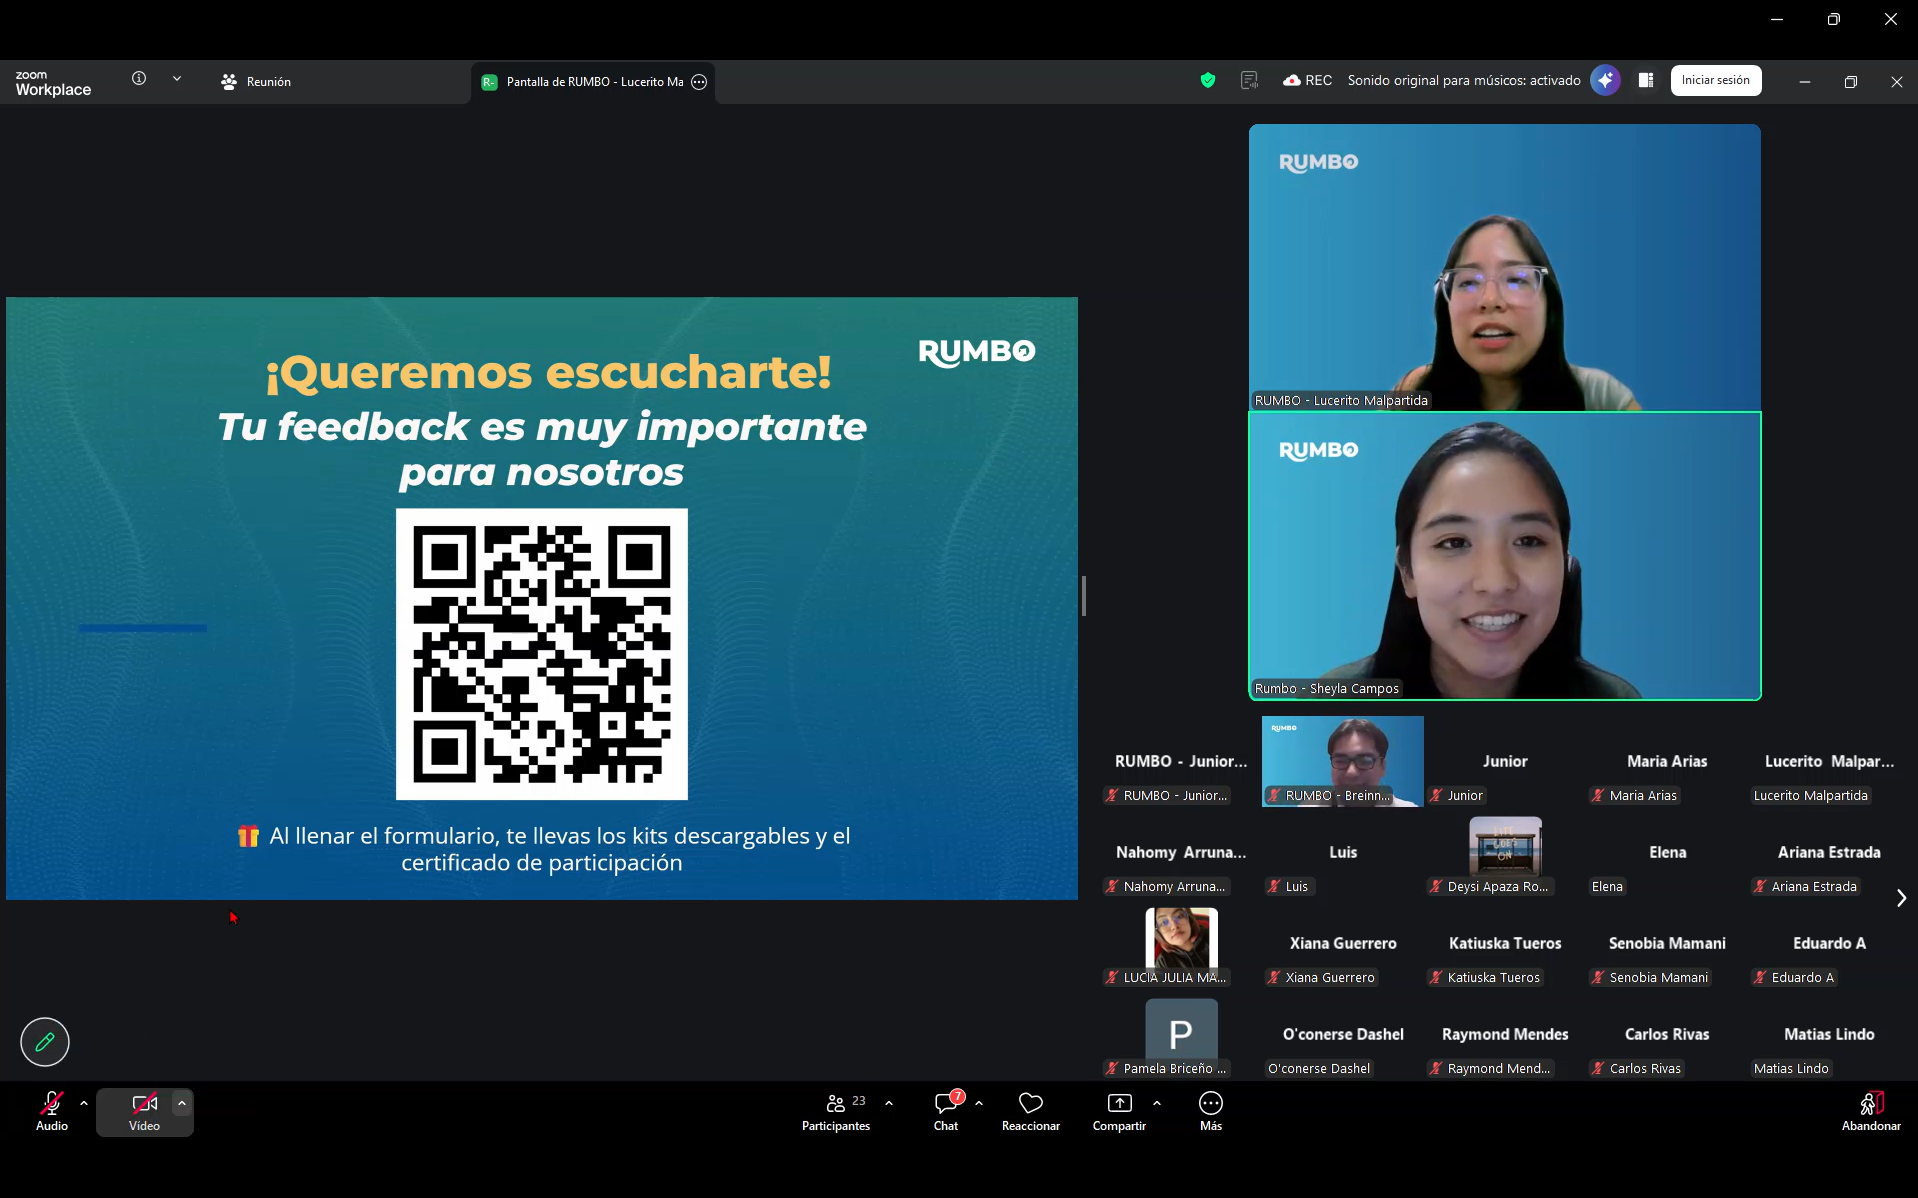Viewport: 1918px width, 1198px height.
Task: Select RUMBO - Lucerito Malpartida video tile
Action: [x=1504, y=267]
